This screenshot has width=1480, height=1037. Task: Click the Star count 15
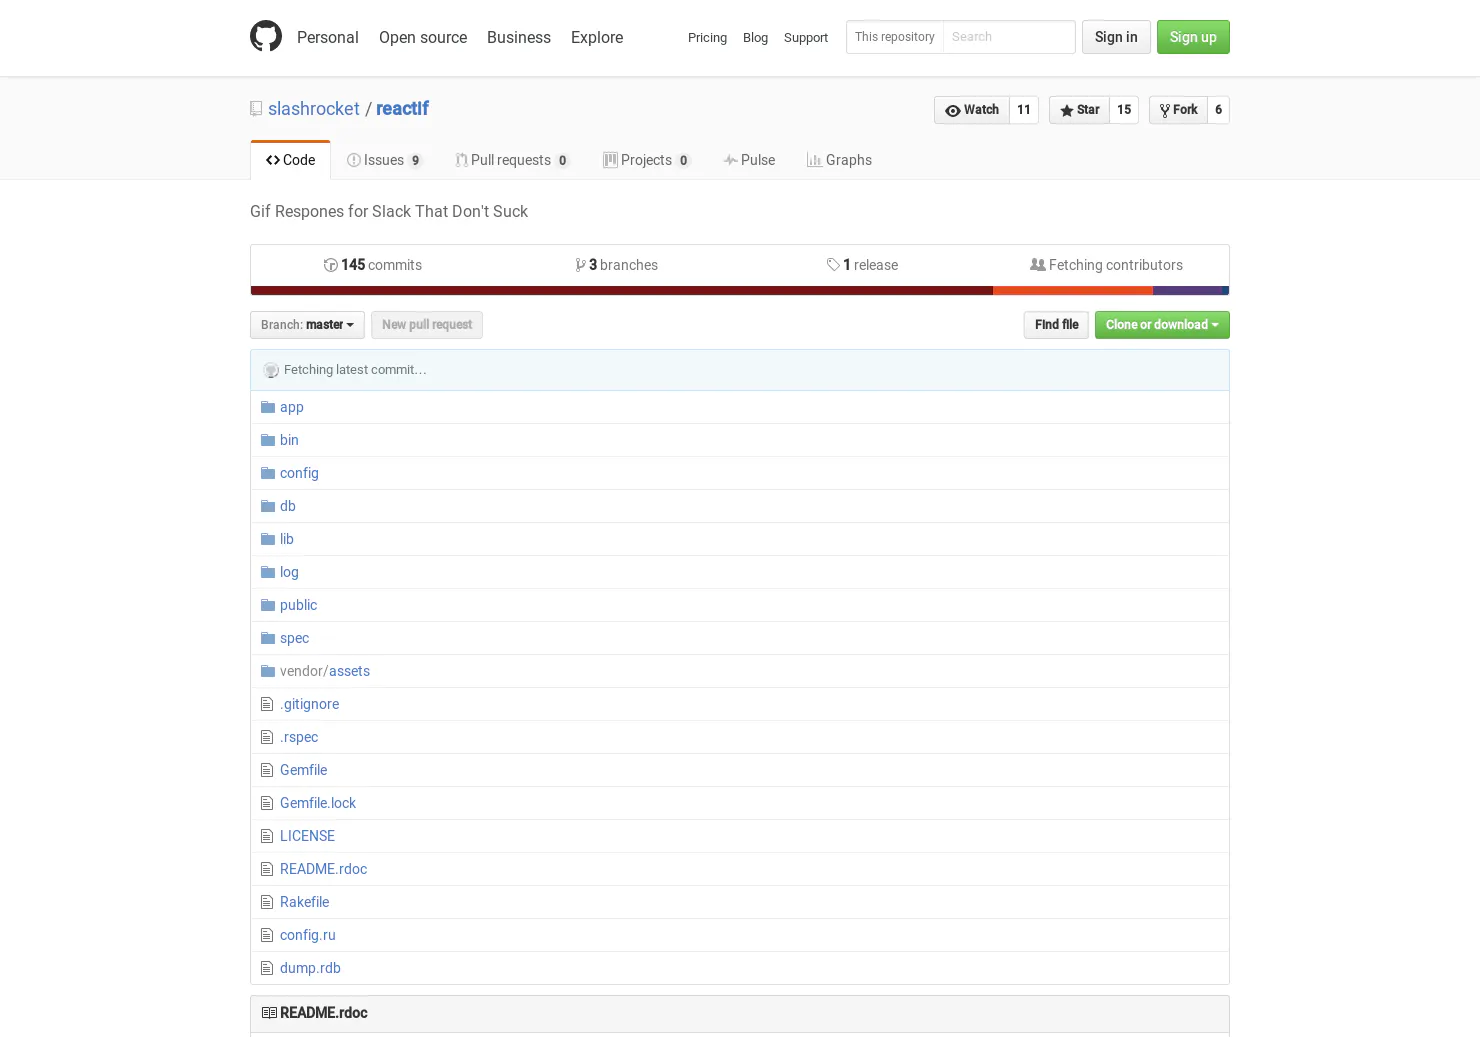click(x=1124, y=110)
